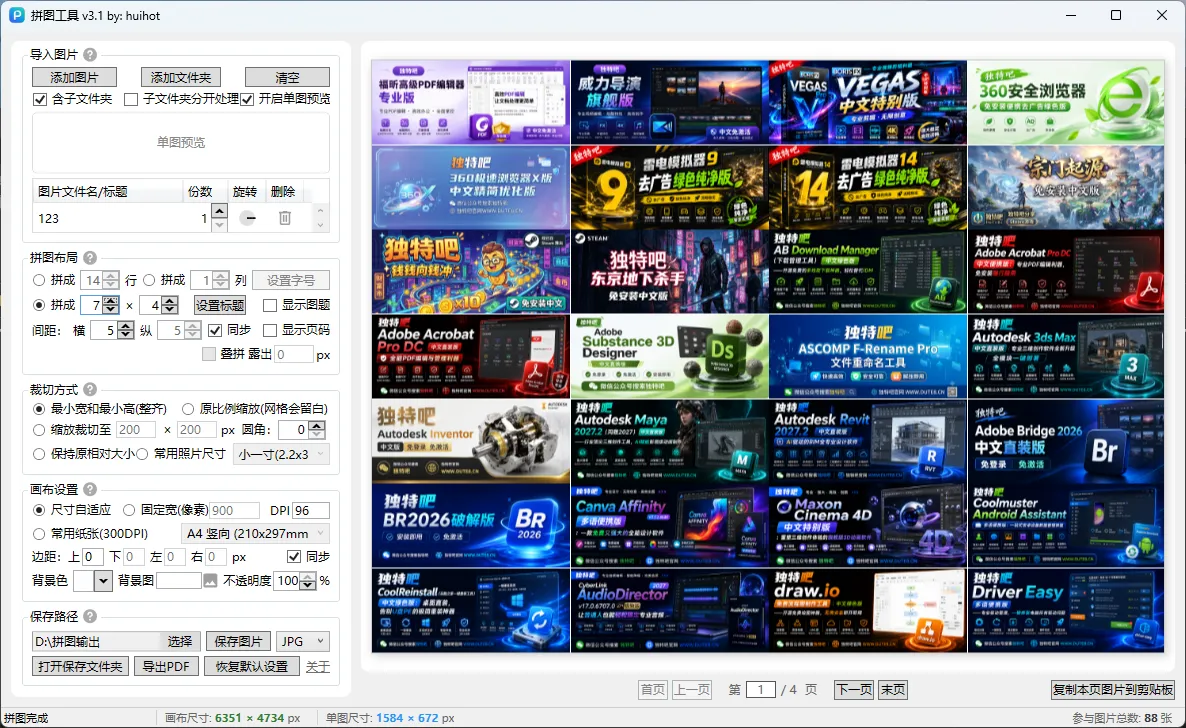
Task: Select the draw.io thumbnail
Action: tap(868, 611)
